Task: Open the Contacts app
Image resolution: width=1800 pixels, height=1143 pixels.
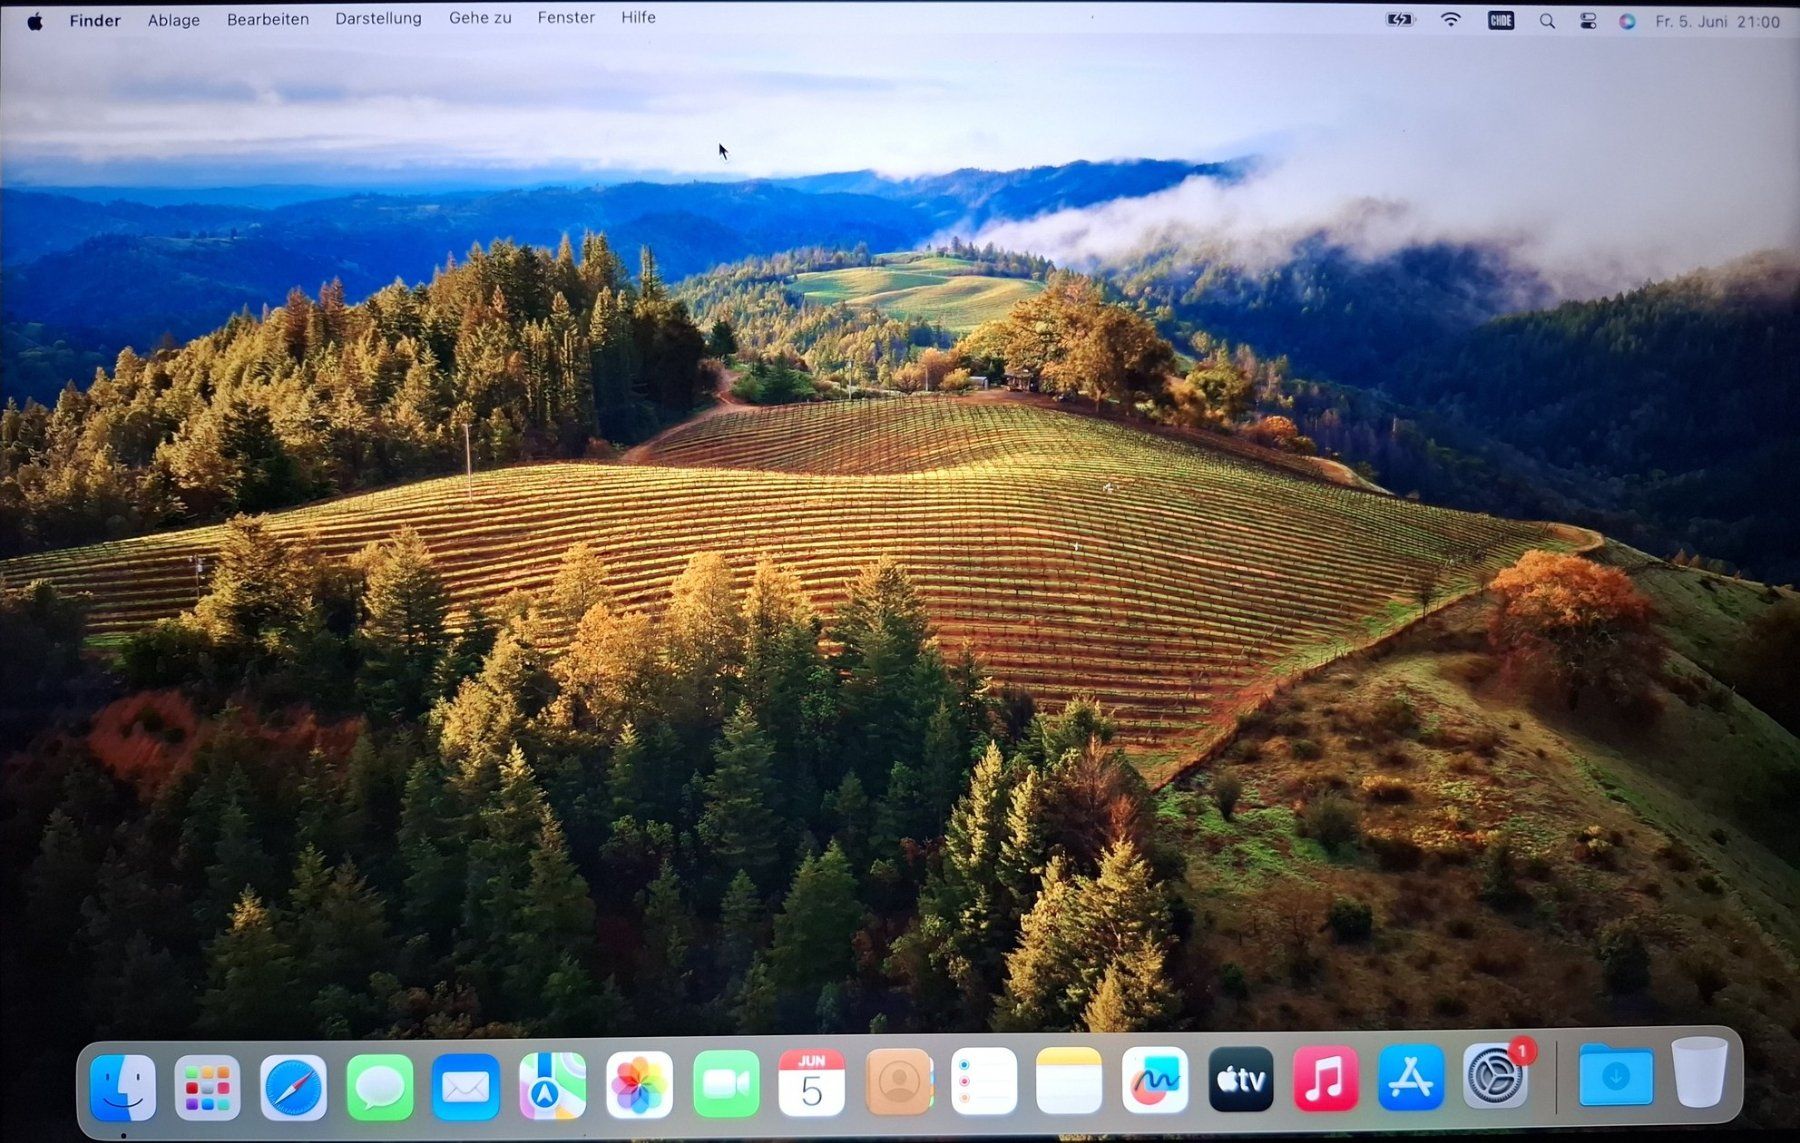Action: coord(898,1082)
